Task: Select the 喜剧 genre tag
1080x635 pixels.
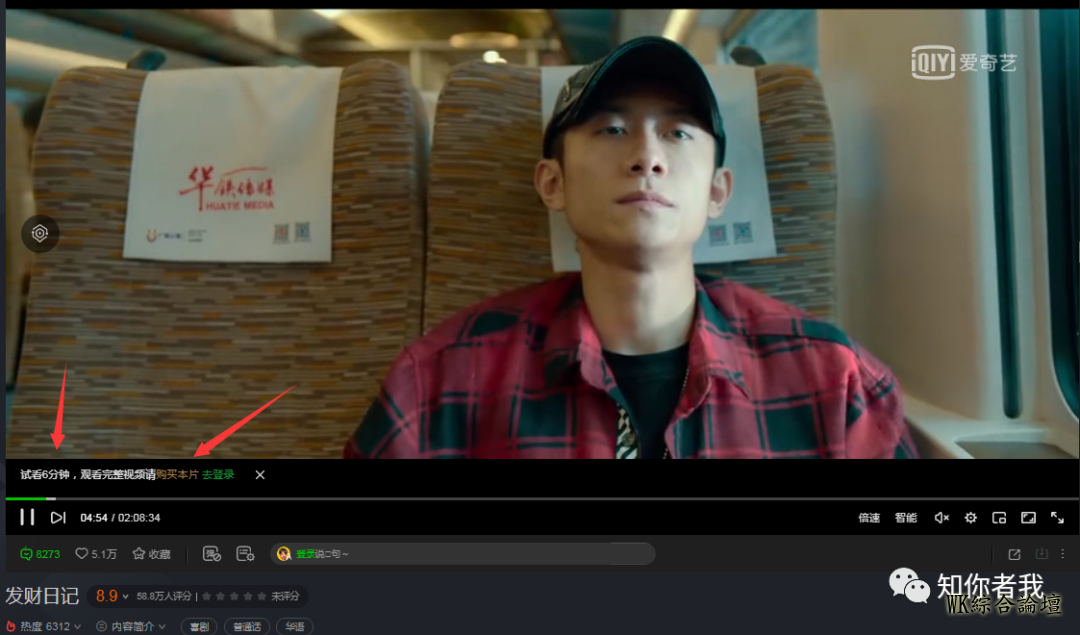Action: tap(198, 627)
